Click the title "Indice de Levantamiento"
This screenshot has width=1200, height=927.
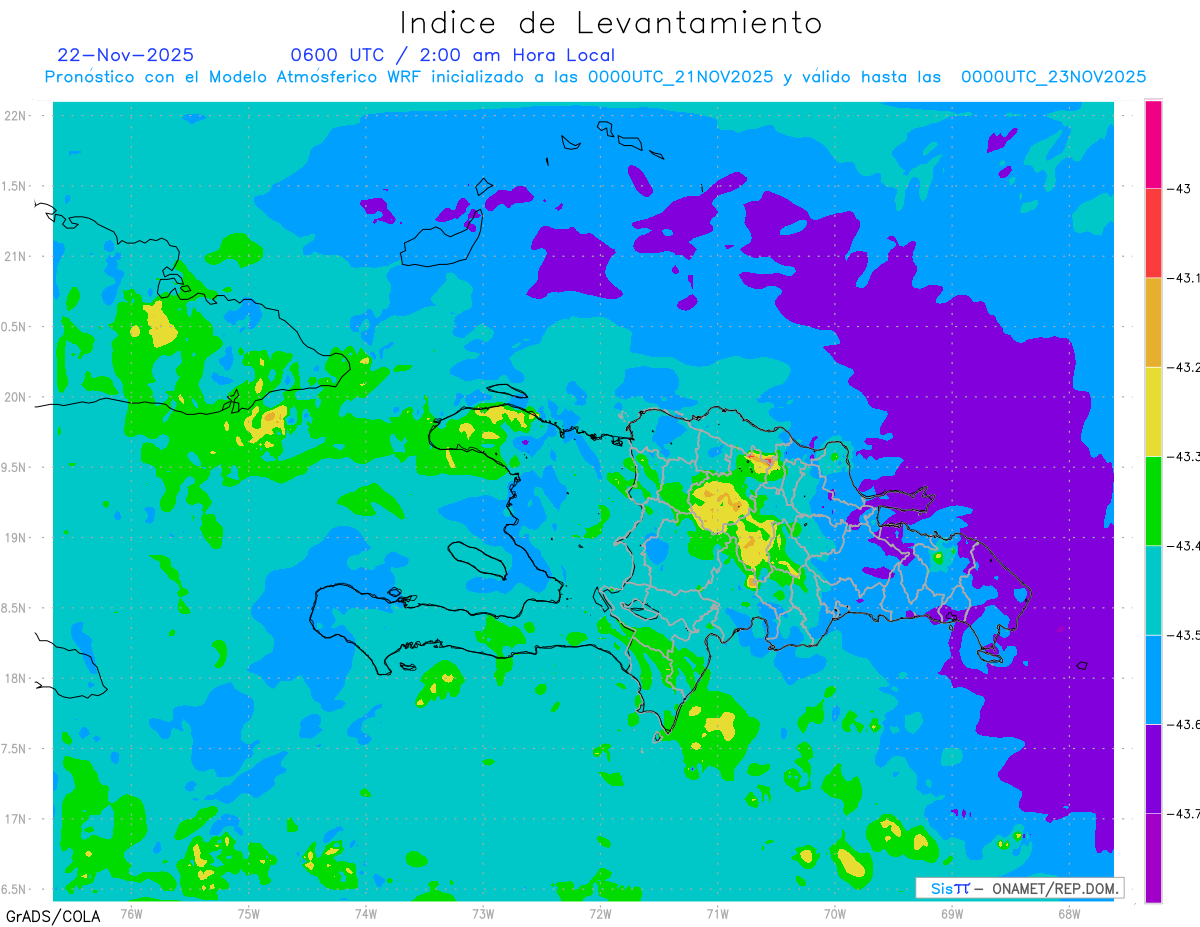[x=610, y=23]
